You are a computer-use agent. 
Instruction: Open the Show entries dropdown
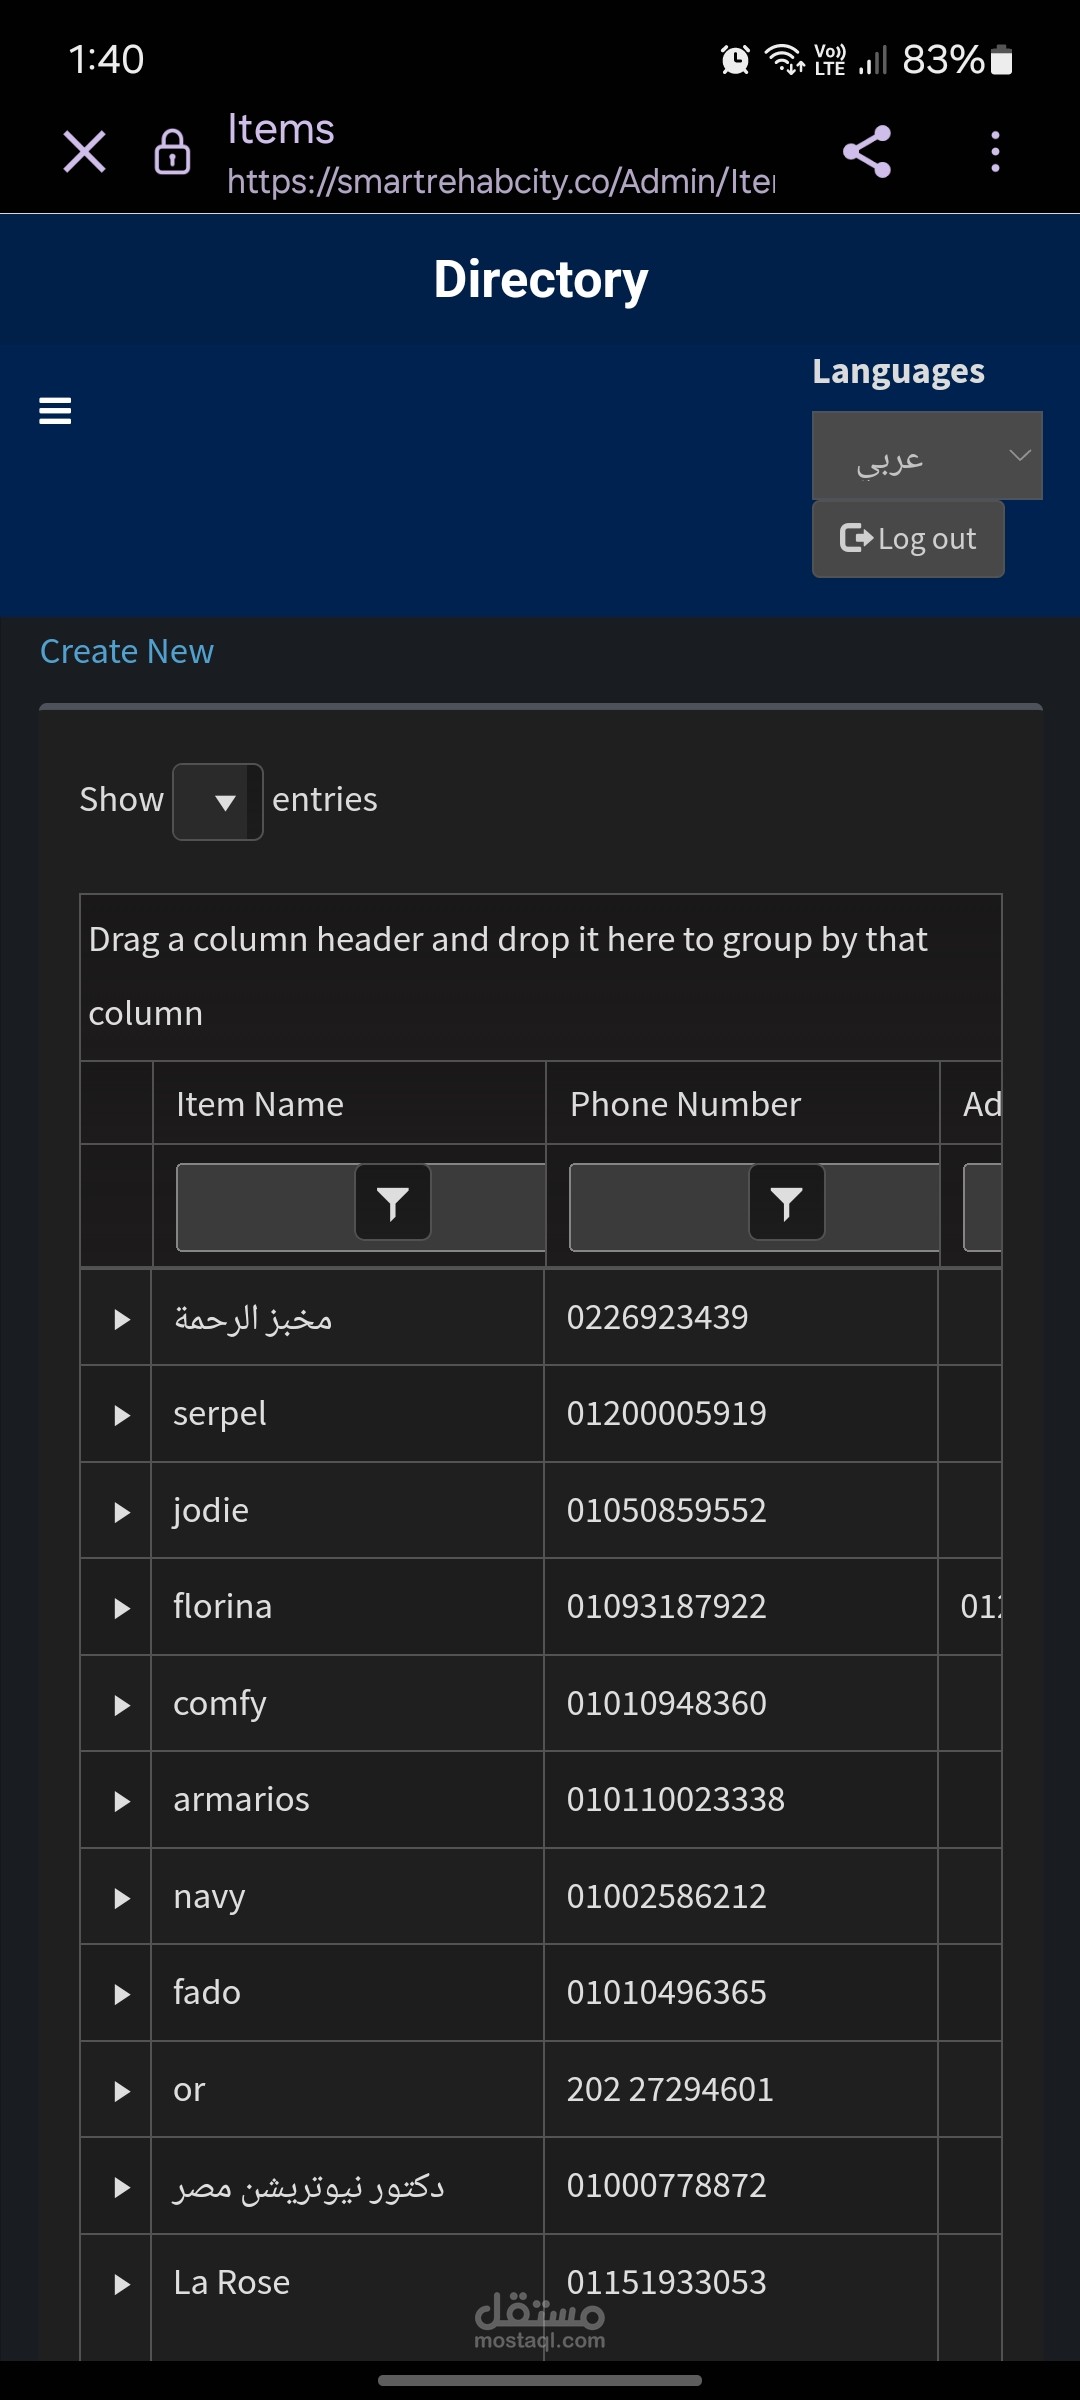pos(217,800)
